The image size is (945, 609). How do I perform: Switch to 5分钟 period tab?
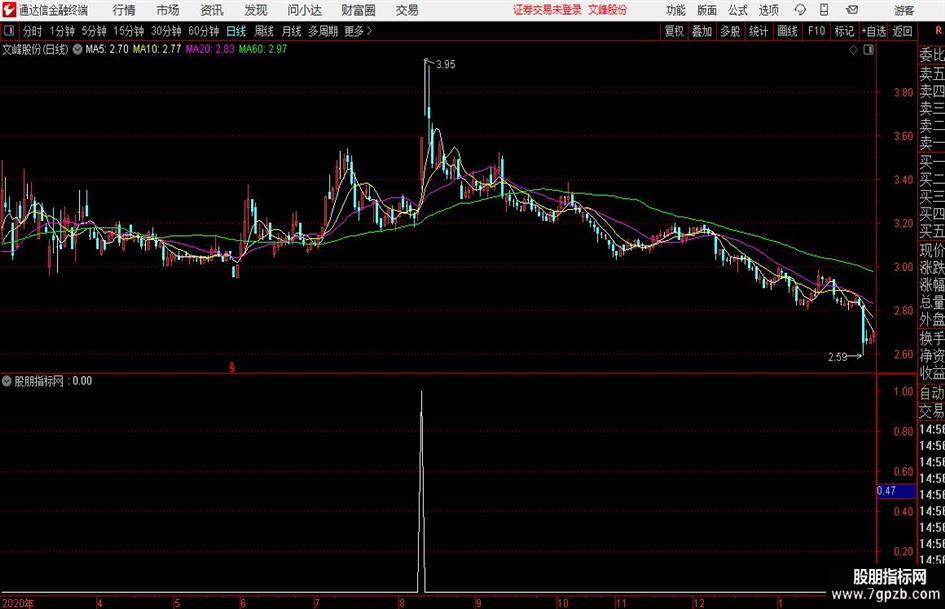[x=93, y=31]
